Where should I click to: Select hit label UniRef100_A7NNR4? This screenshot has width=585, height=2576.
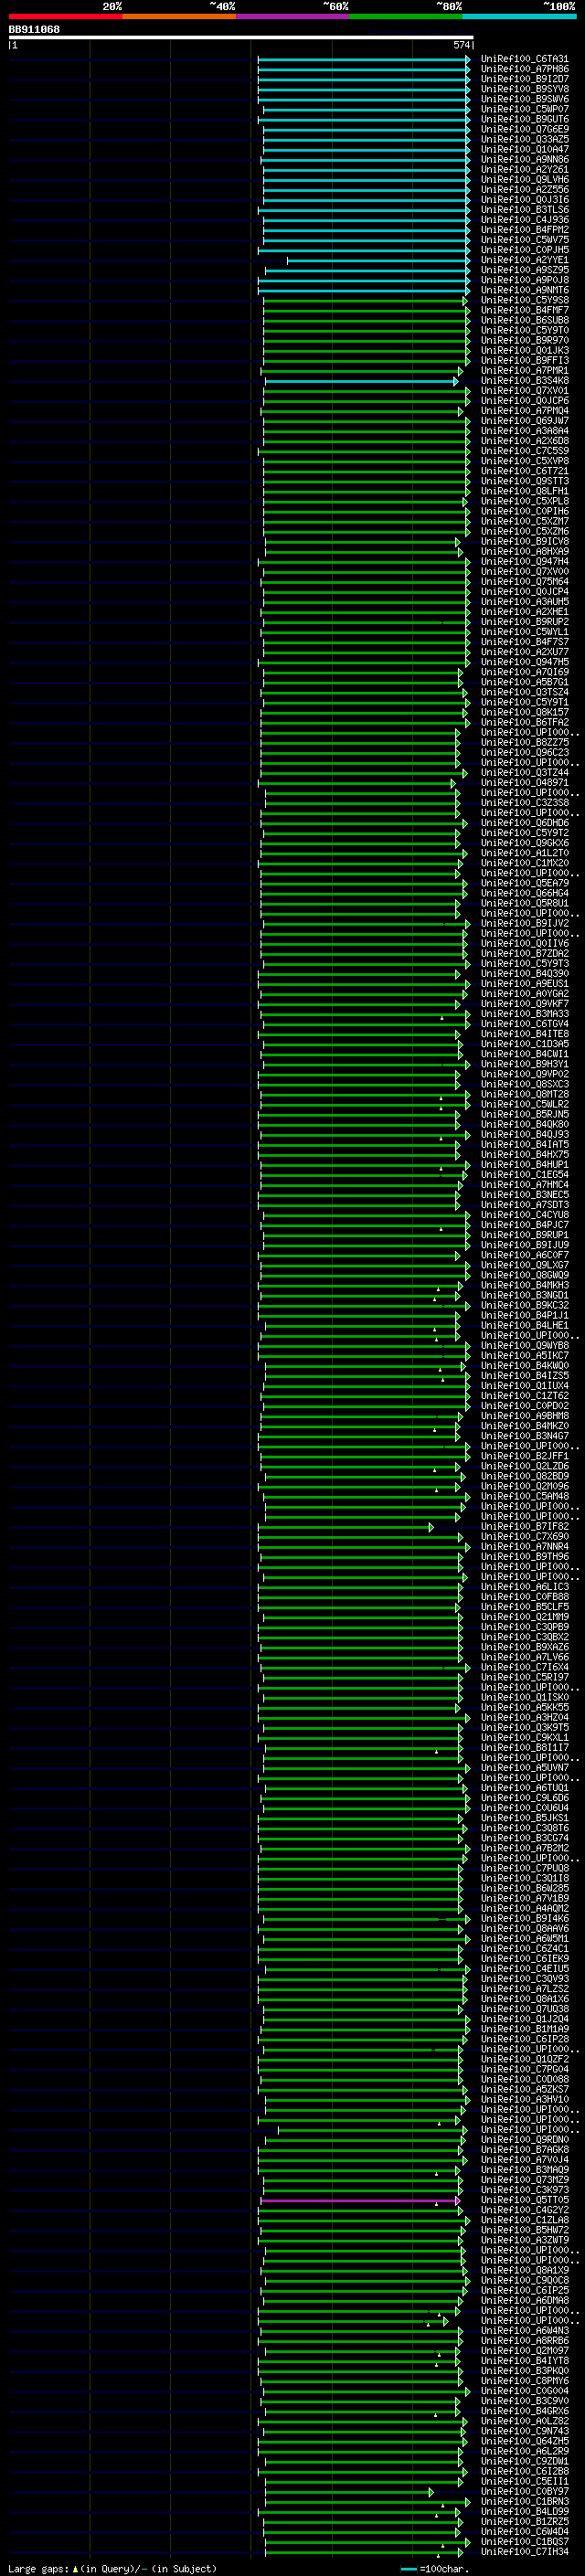[525, 1547]
